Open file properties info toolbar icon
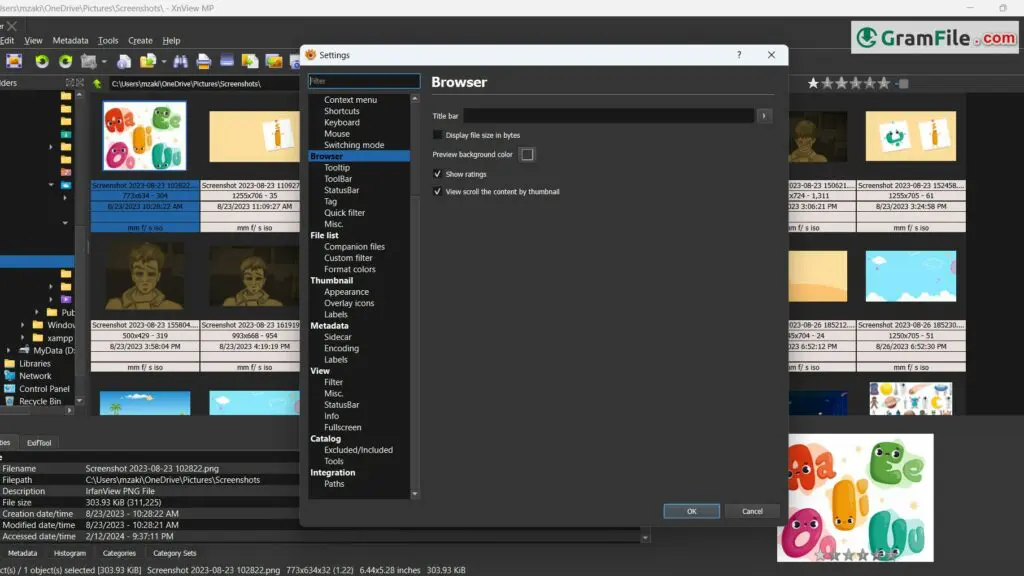 (123, 61)
